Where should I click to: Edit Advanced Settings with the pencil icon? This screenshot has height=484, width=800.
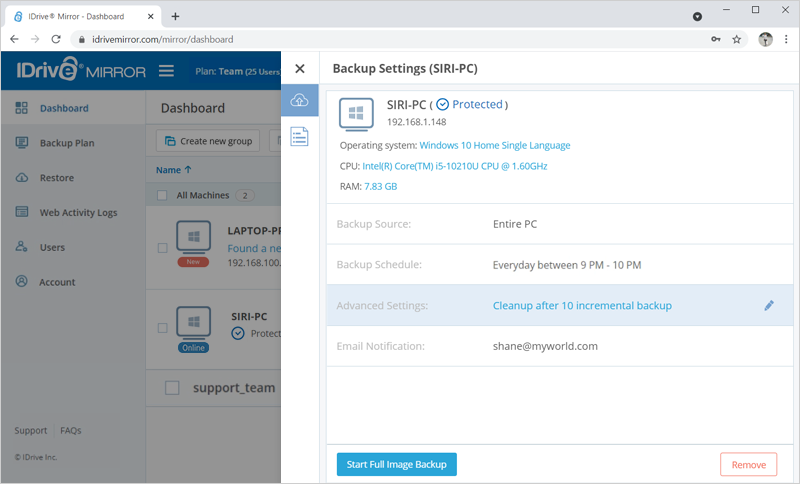769,305
